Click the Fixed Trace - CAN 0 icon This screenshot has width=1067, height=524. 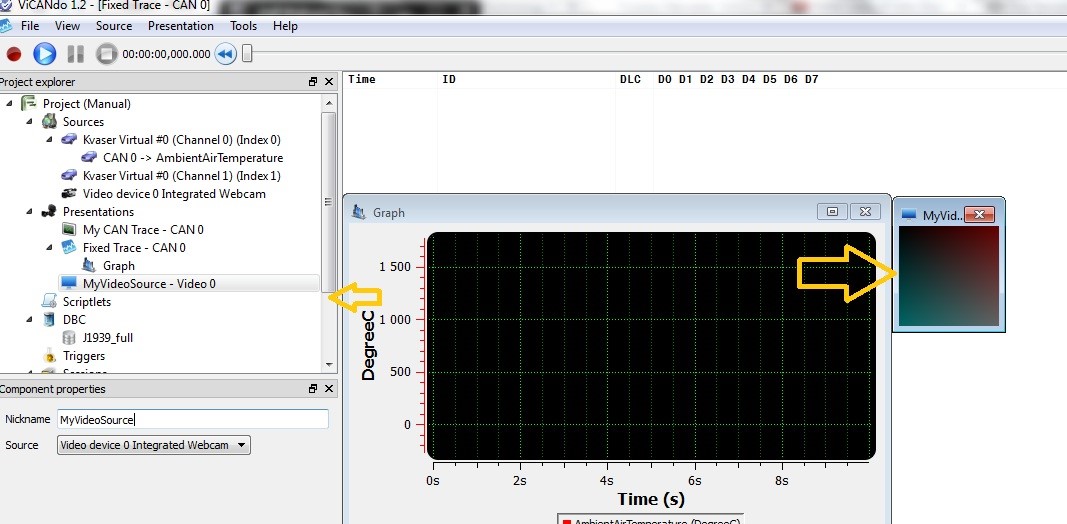coord(69,248)
